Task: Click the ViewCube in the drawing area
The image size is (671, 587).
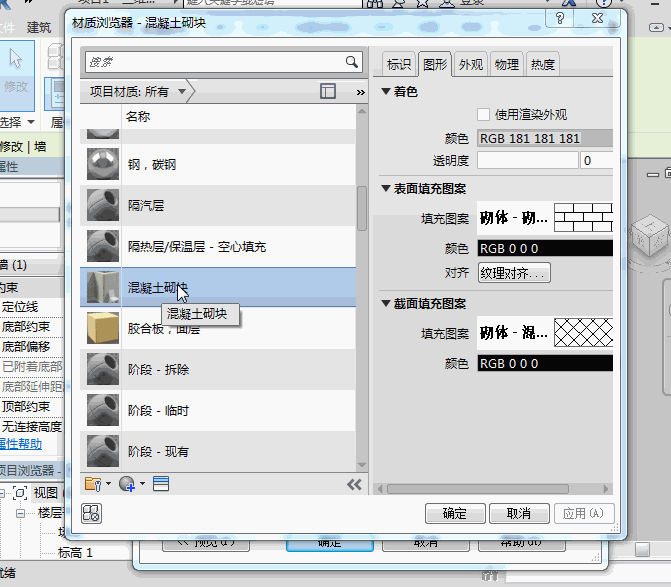Action: click(x=650, y=236)
